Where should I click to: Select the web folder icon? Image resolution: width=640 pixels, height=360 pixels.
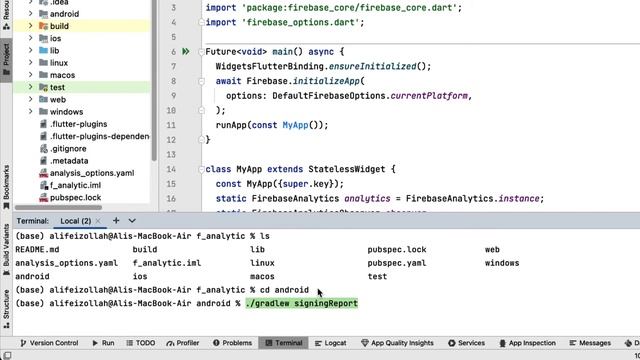coord(44,100)
